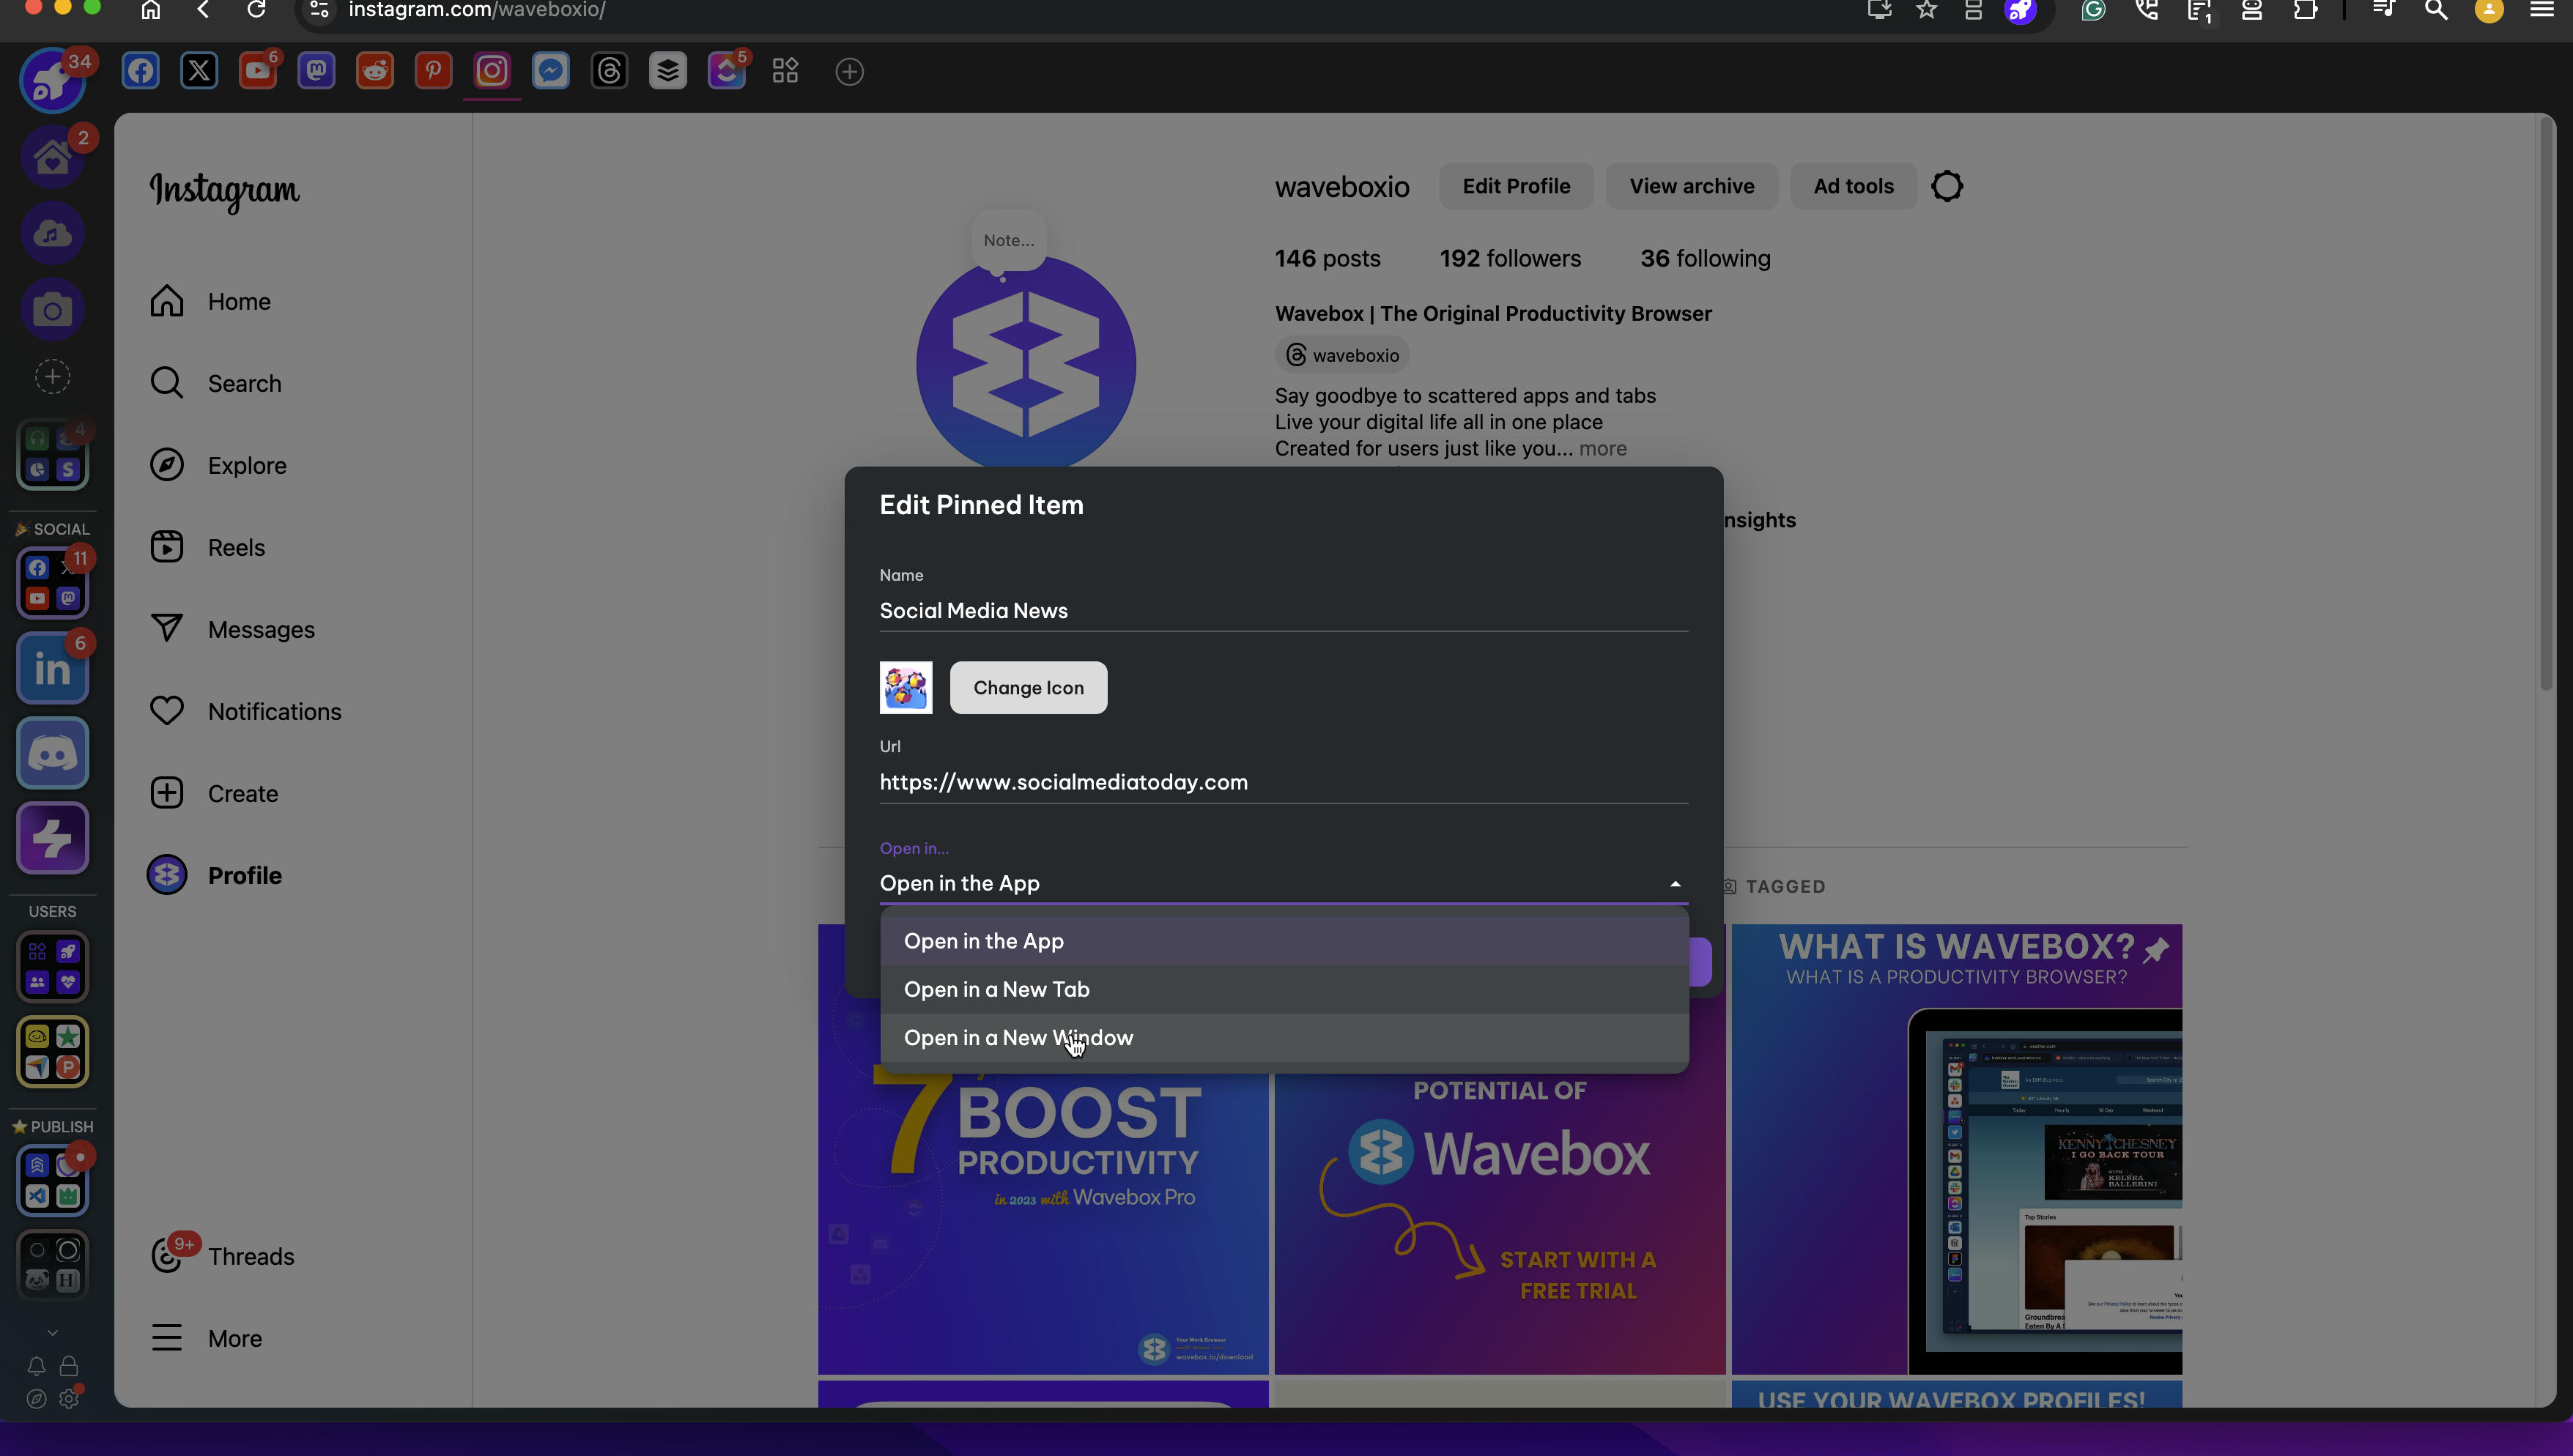The image size is (2573, 1456).
Task: Click the Change Icon button
Action: [1028, 688]
